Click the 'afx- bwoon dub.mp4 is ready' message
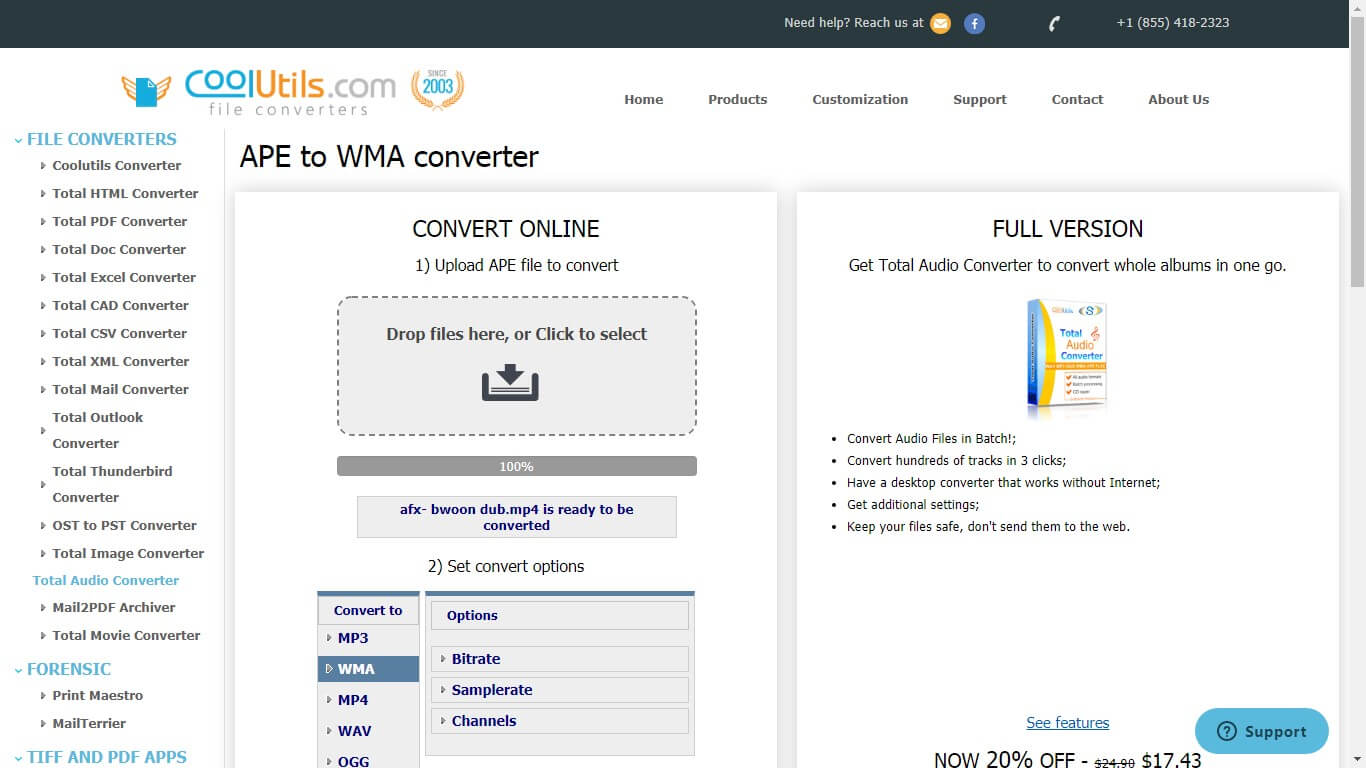 [517, 517]
